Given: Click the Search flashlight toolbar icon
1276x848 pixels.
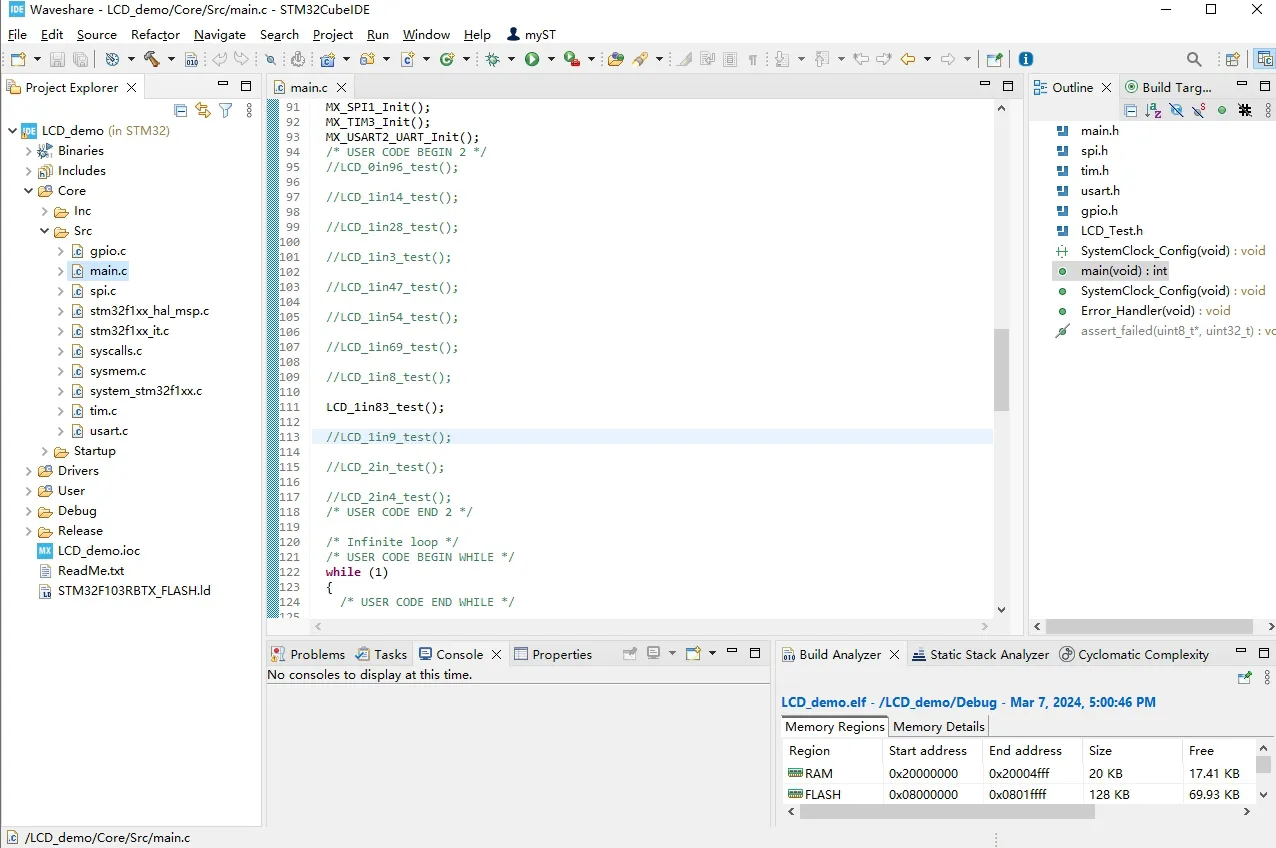Looking at the screenshot, I should [640, 59].
